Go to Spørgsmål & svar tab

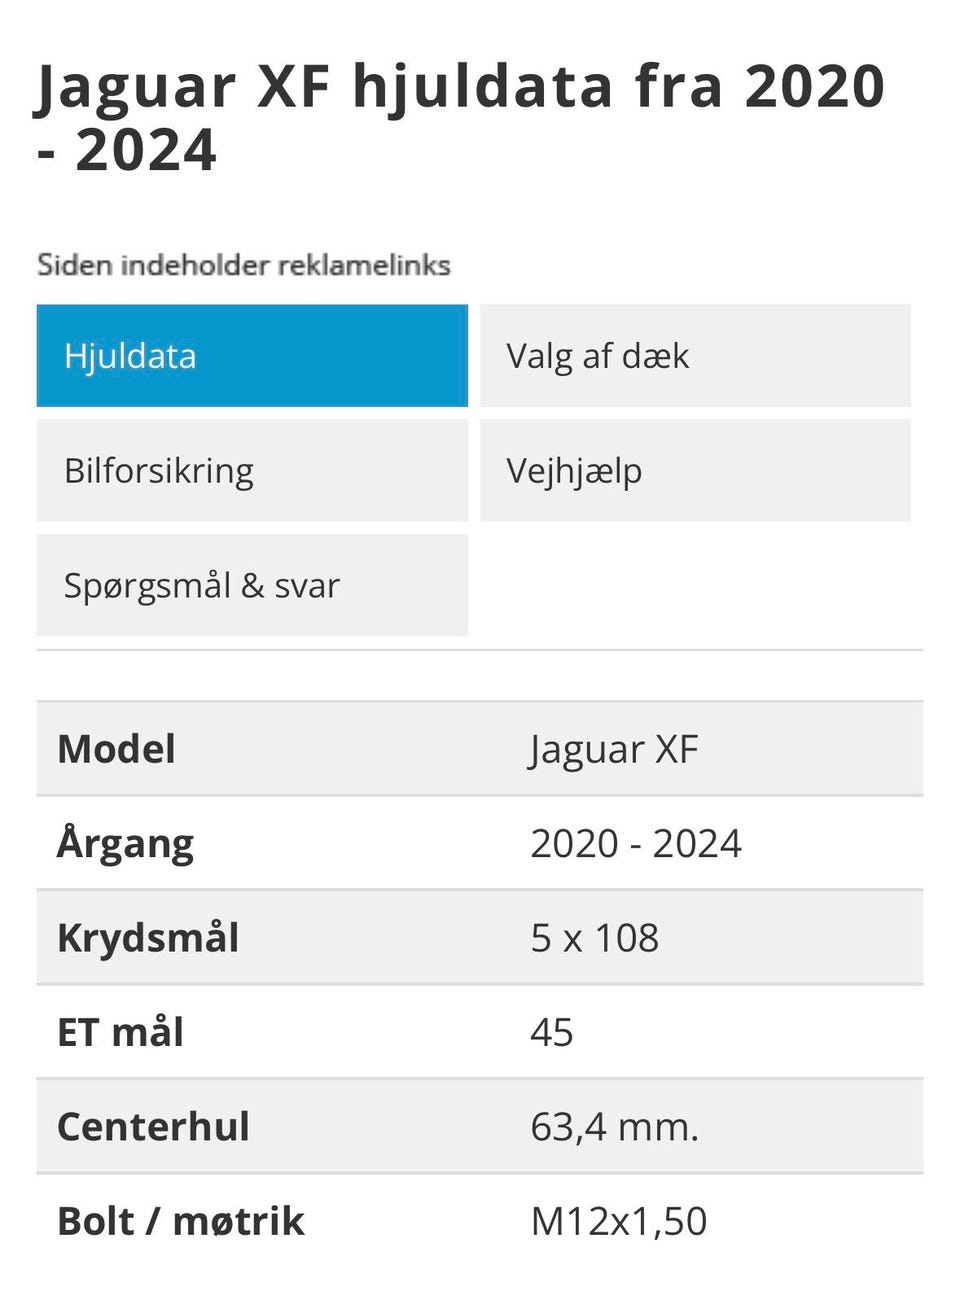(x=251, y=586)
